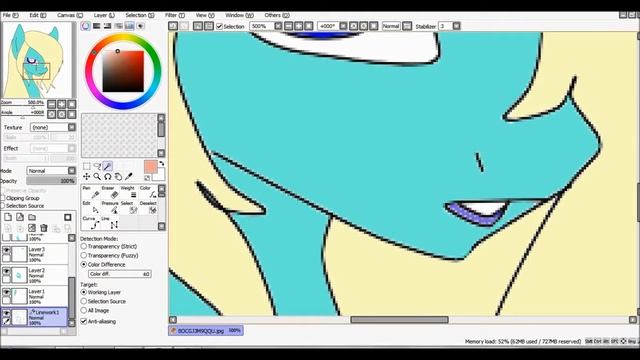The width and height of the screenshot is (640, 360).
Task: Choose the linework Weight tool
Action: point(129,192)
